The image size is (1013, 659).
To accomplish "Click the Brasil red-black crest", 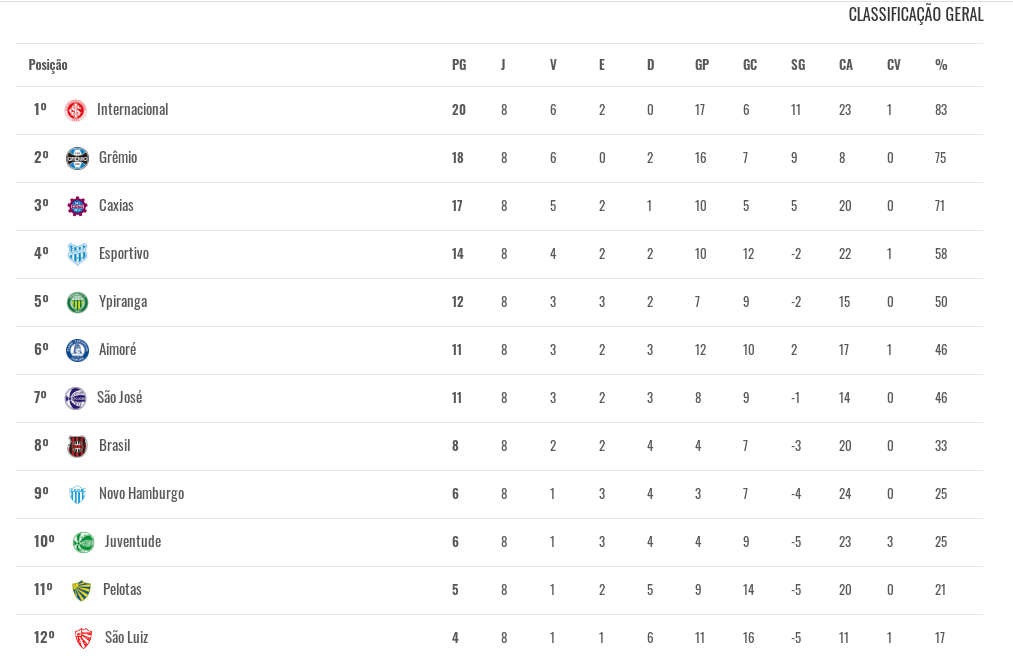I will (x=77, y=446).
